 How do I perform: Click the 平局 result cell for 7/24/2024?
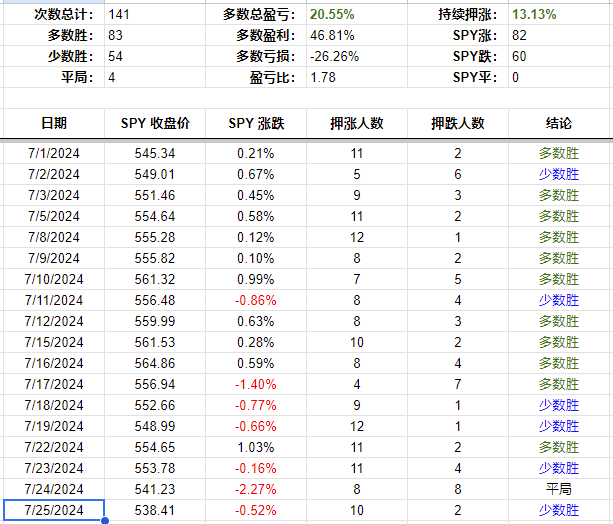click(x=559, y=489)
